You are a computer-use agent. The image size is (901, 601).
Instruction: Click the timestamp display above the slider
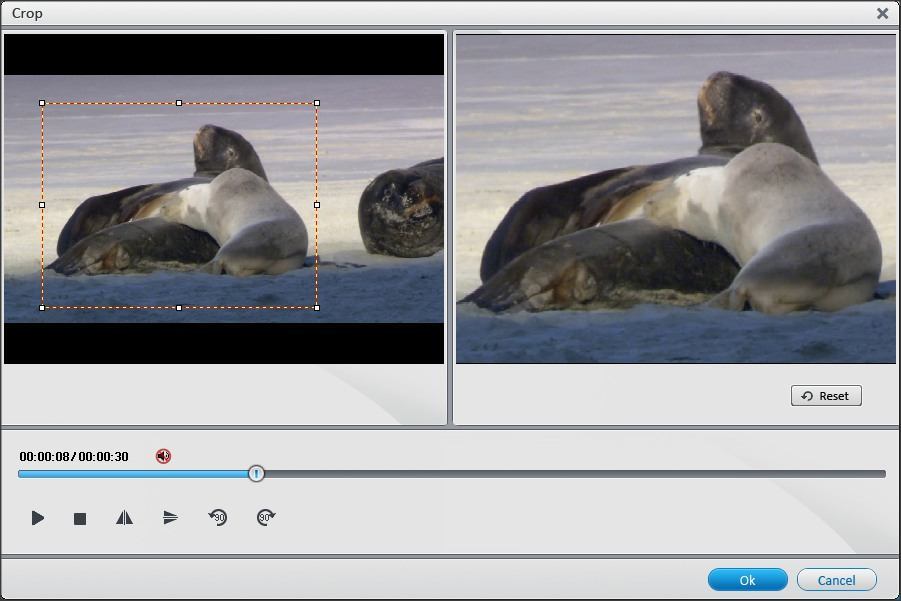click(75, 455)
